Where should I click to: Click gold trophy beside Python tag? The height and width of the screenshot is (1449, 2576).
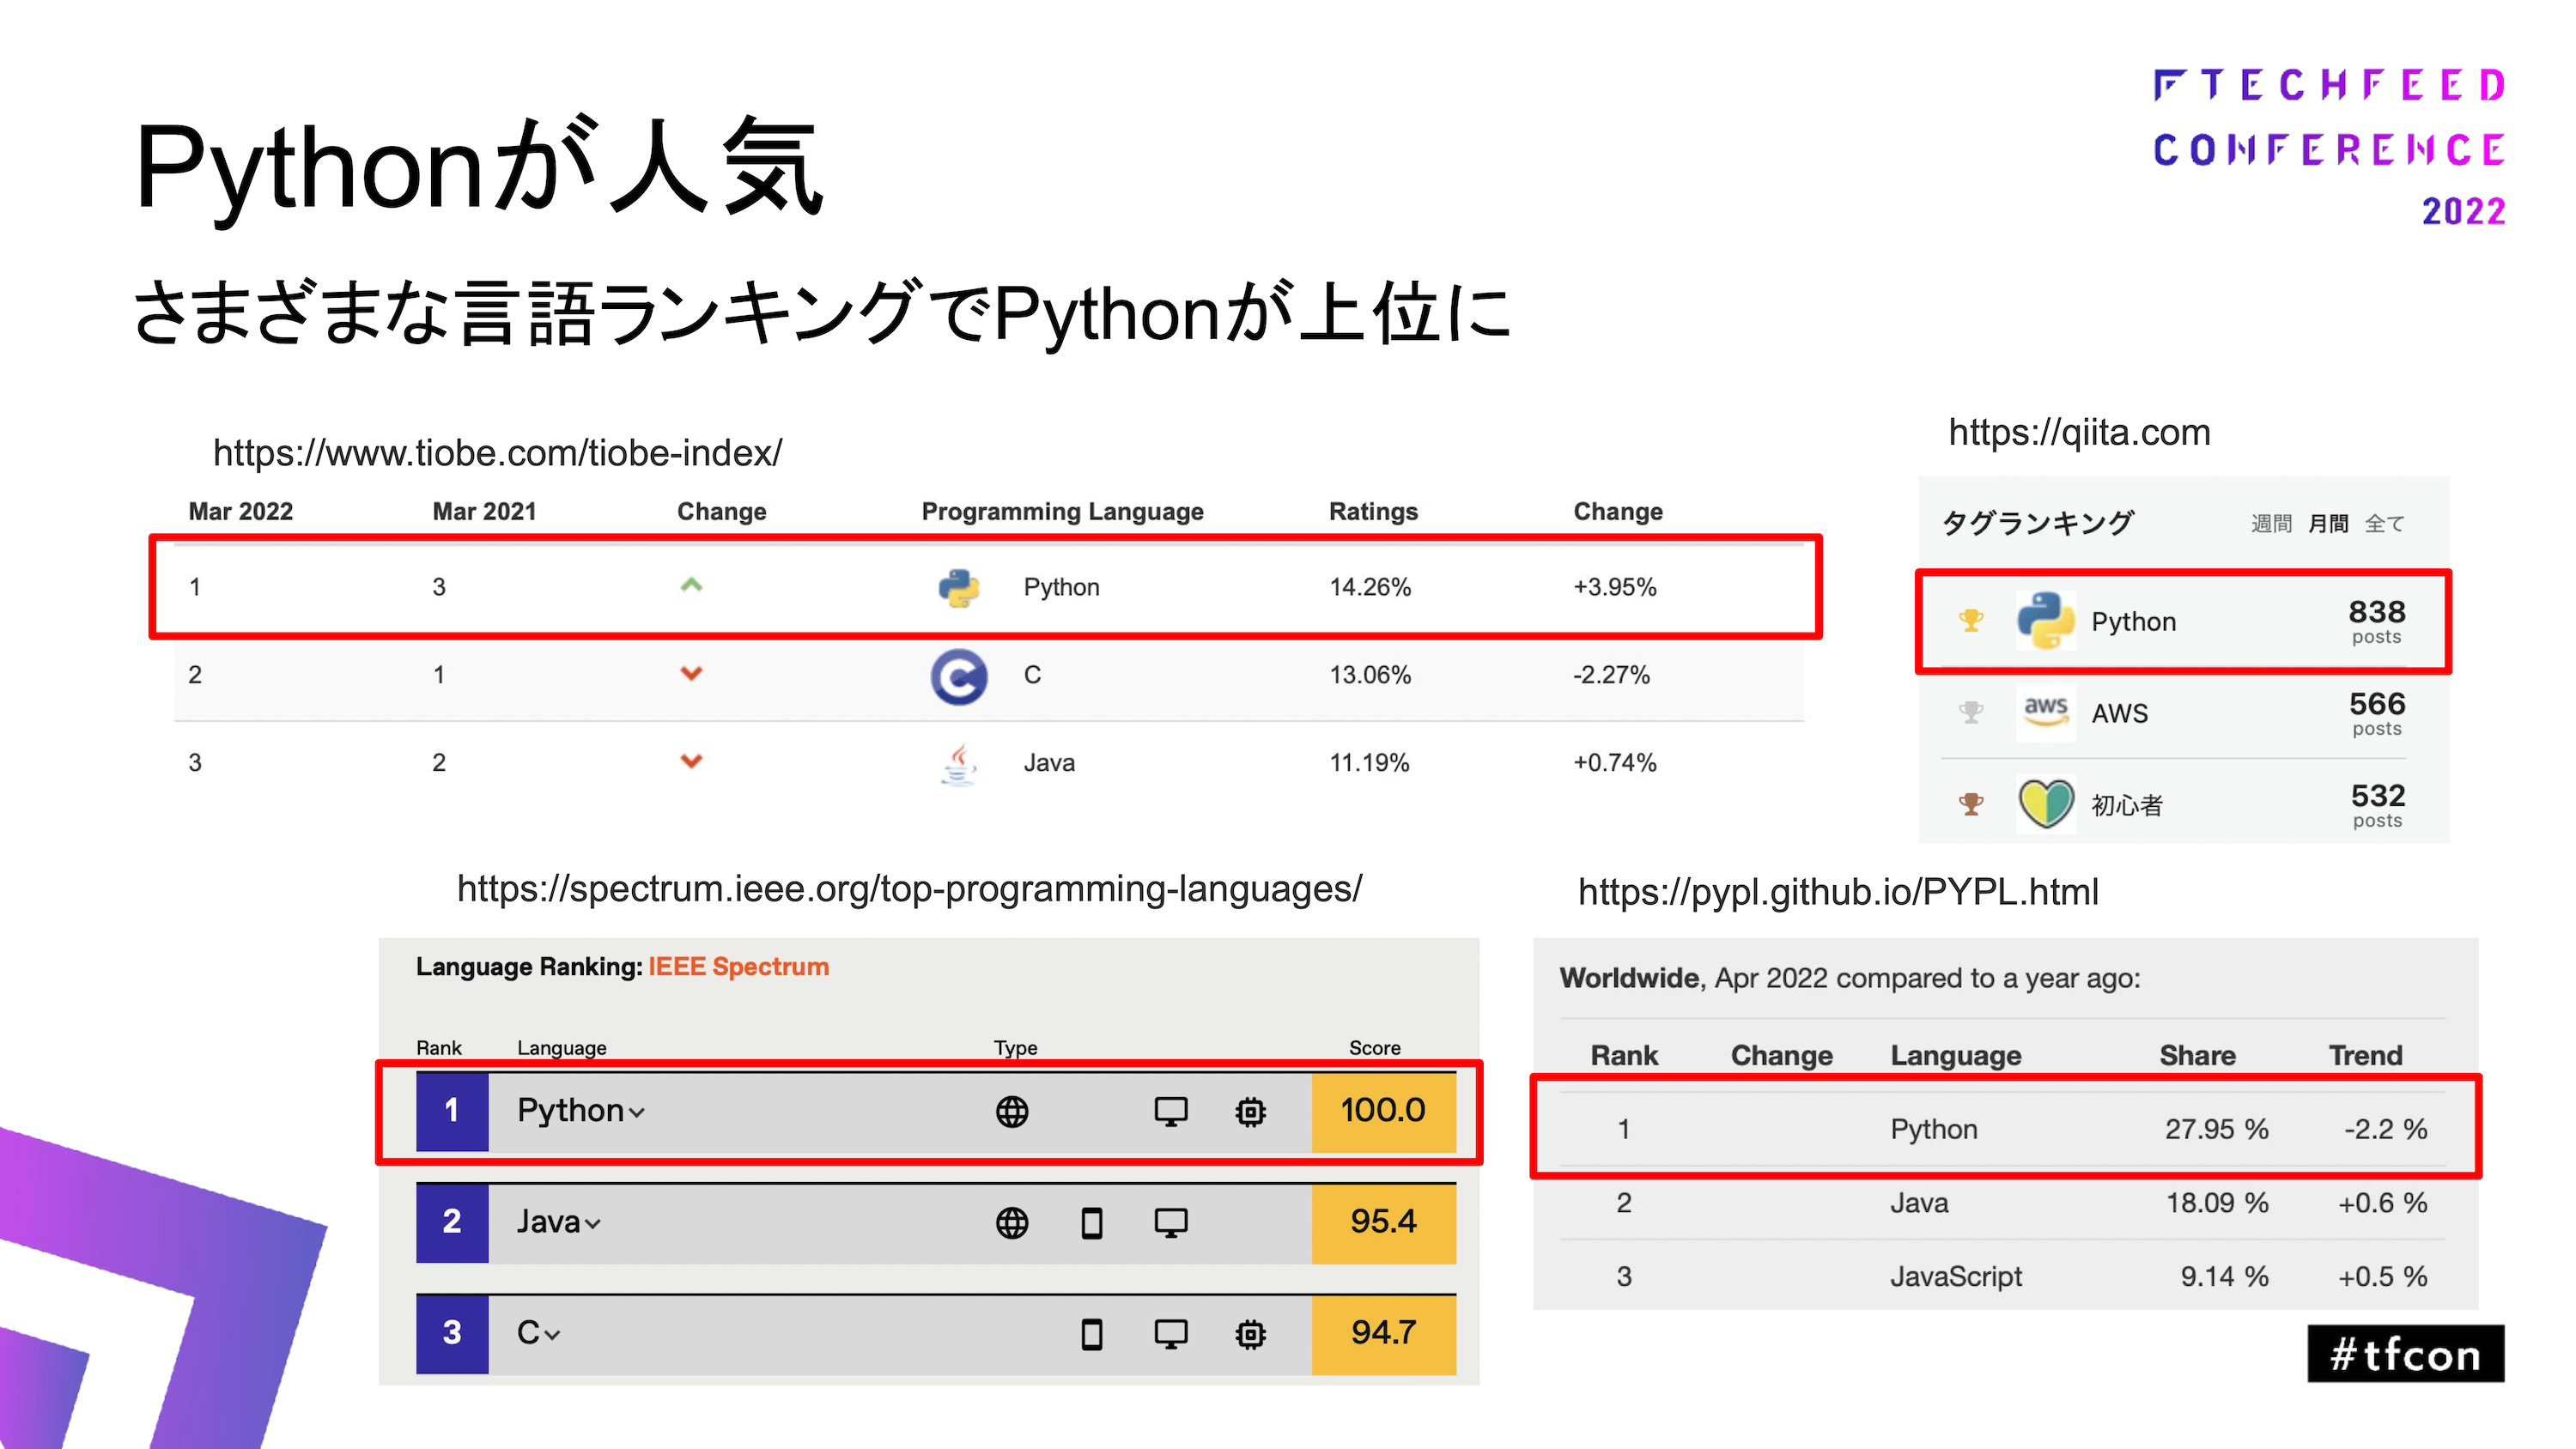[x=1971, y=621]
